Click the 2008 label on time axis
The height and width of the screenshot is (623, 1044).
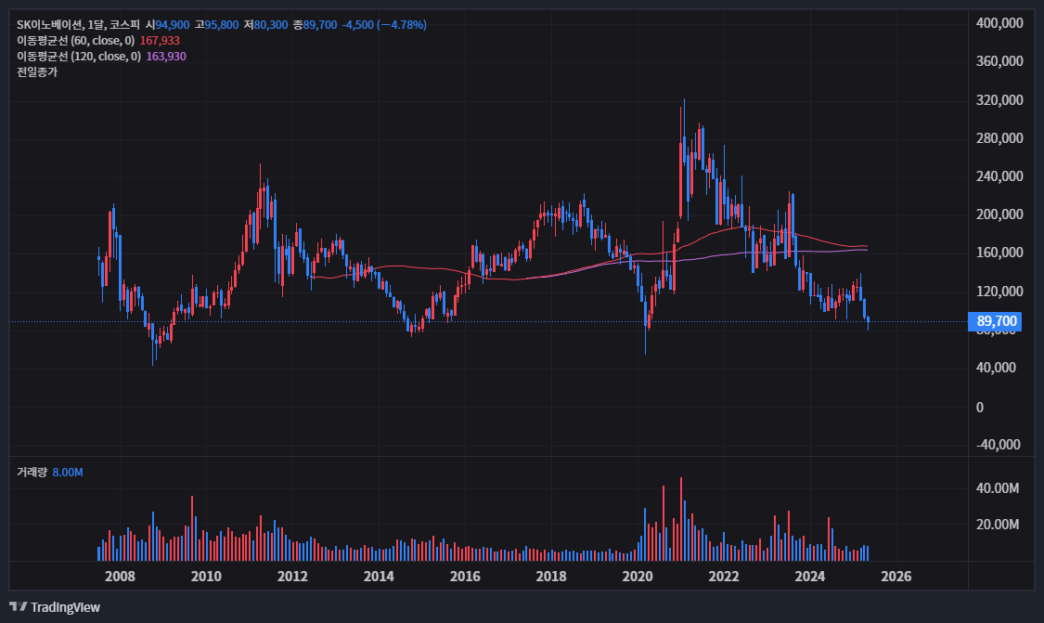pos(120,576)
